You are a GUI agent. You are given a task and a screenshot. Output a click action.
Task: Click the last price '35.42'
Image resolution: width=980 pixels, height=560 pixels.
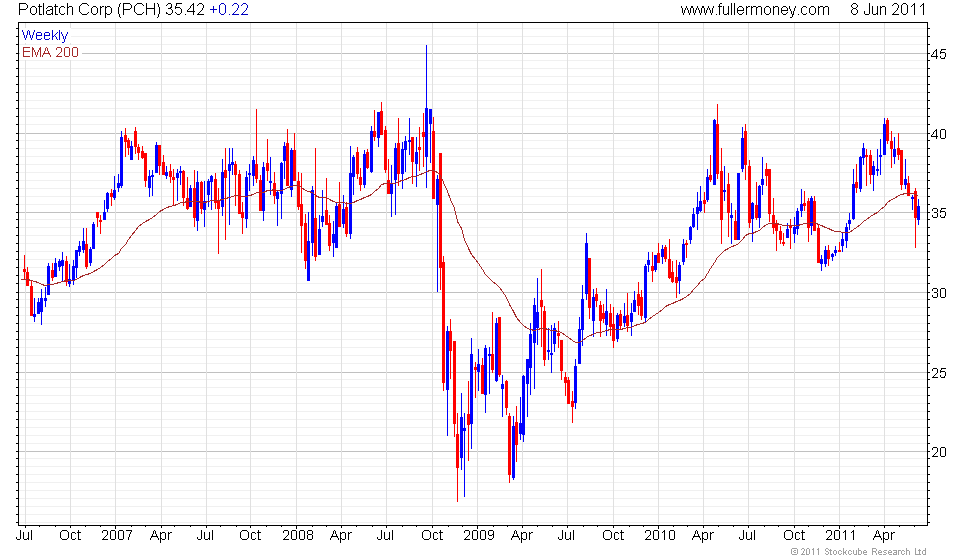point(185,10)
